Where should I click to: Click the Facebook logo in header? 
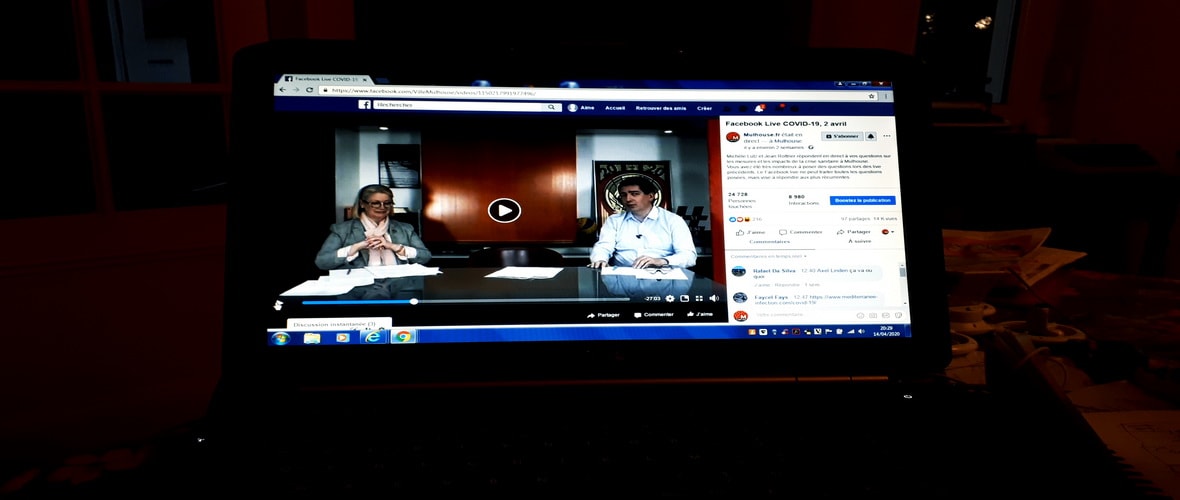364,105
